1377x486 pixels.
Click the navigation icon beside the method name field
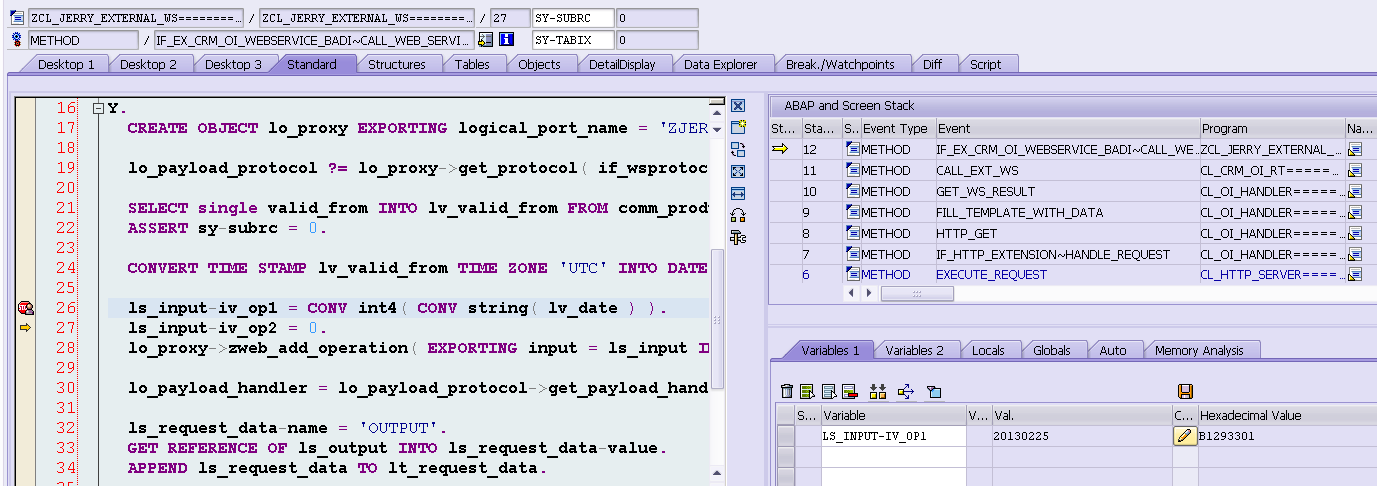pos(486,40)
